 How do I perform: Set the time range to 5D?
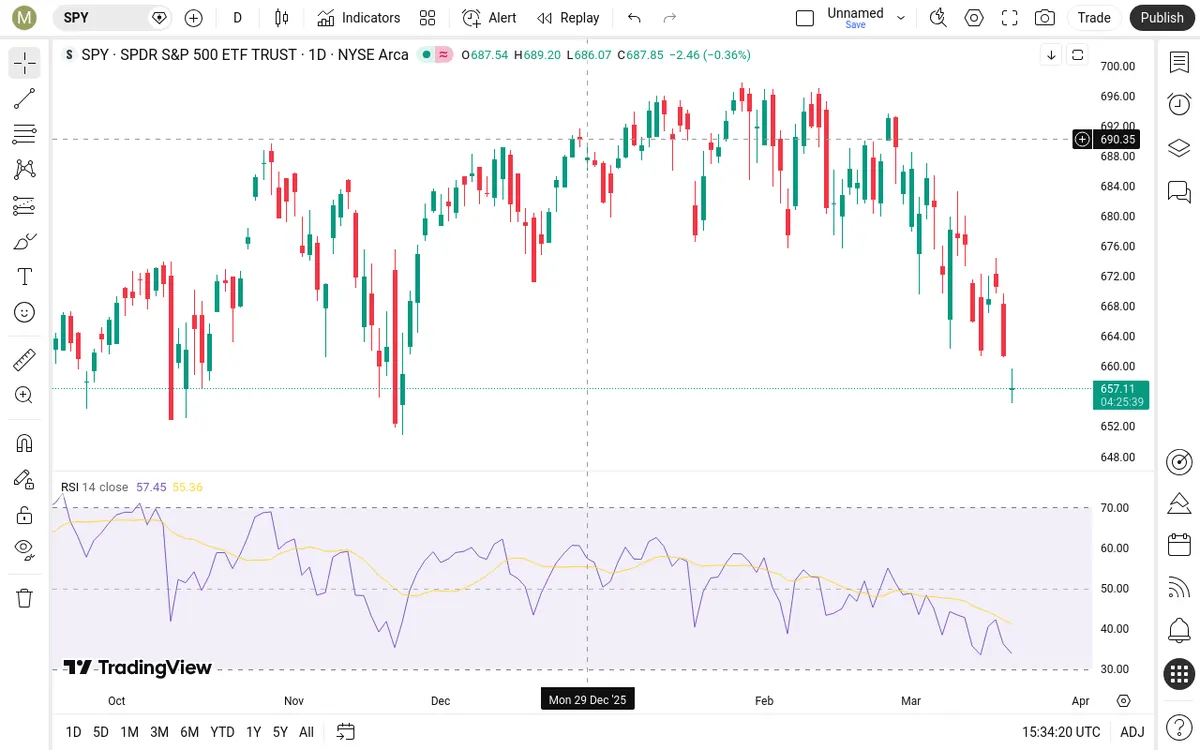tap(101, 732)
